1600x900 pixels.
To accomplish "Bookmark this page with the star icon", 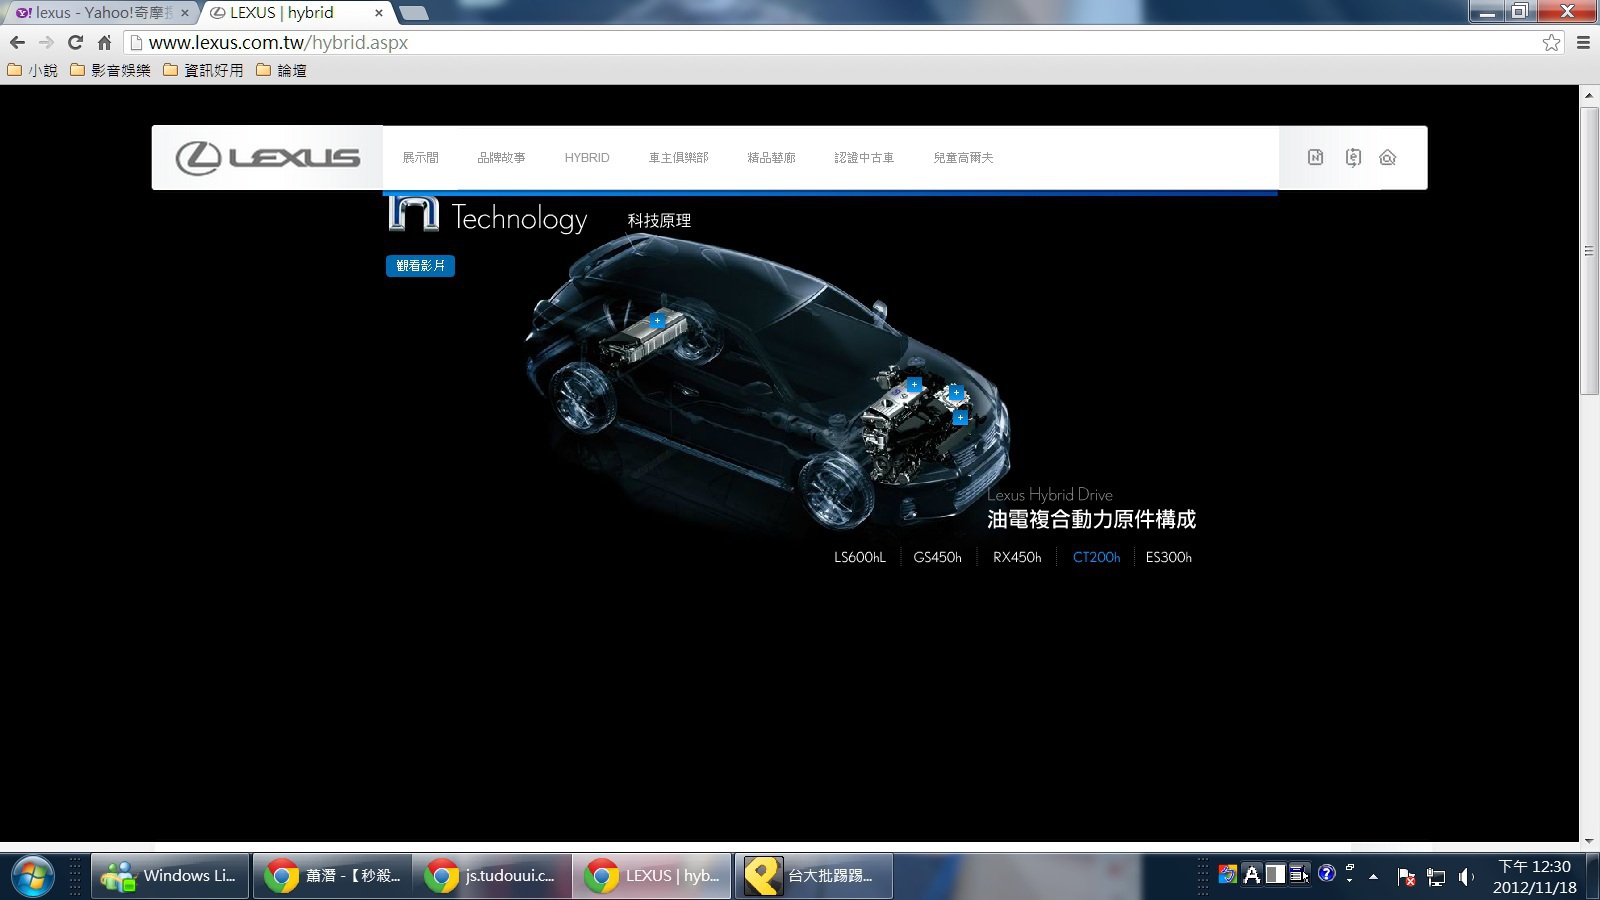I will (x=1551, y=43).
